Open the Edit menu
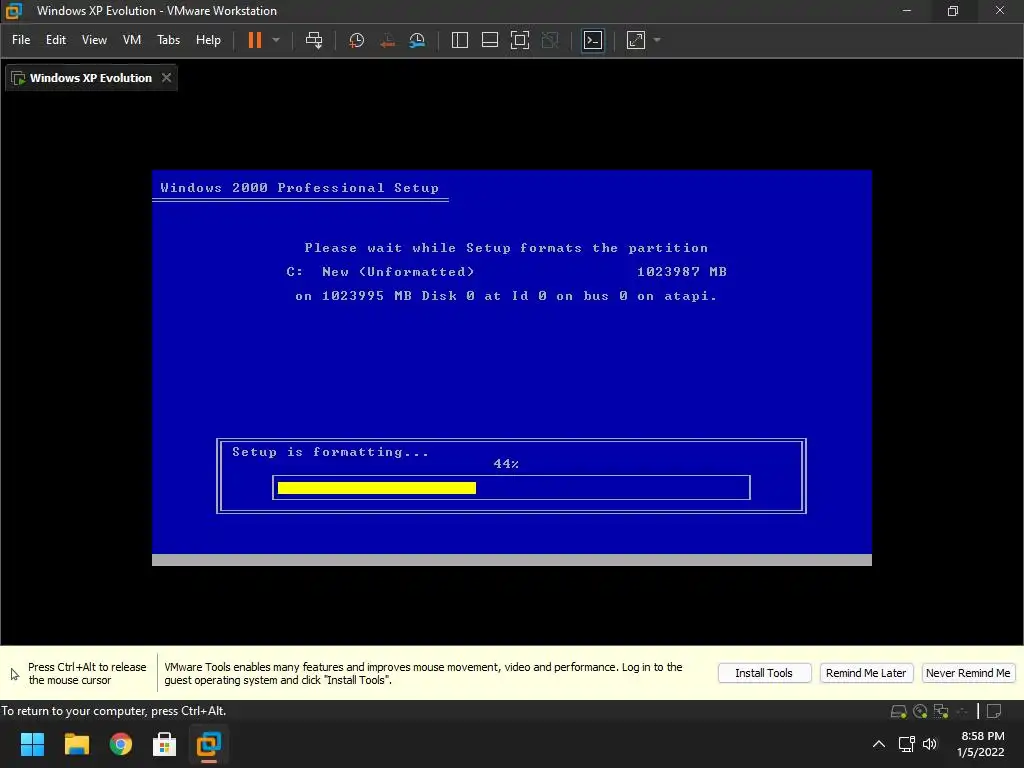The image size is (1024, 768). (x=56, y=40)
